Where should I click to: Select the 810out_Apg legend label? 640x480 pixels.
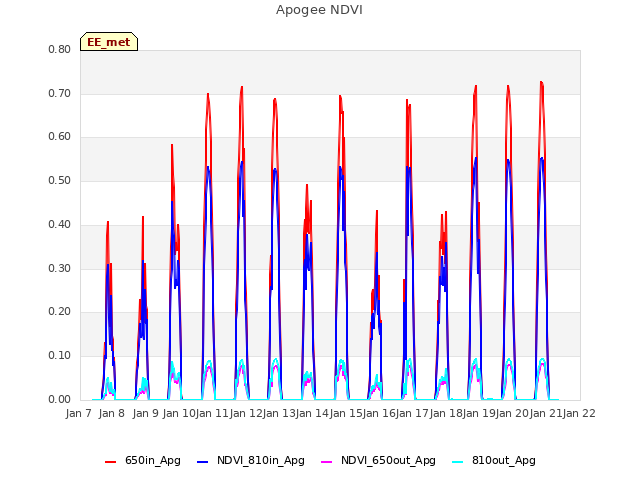coord(504,460)
